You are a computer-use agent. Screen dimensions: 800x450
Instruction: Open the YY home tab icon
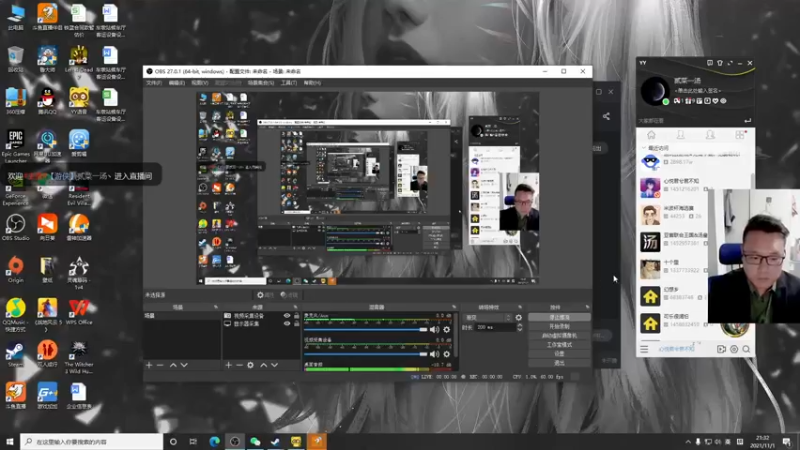[x=651, y=135]
